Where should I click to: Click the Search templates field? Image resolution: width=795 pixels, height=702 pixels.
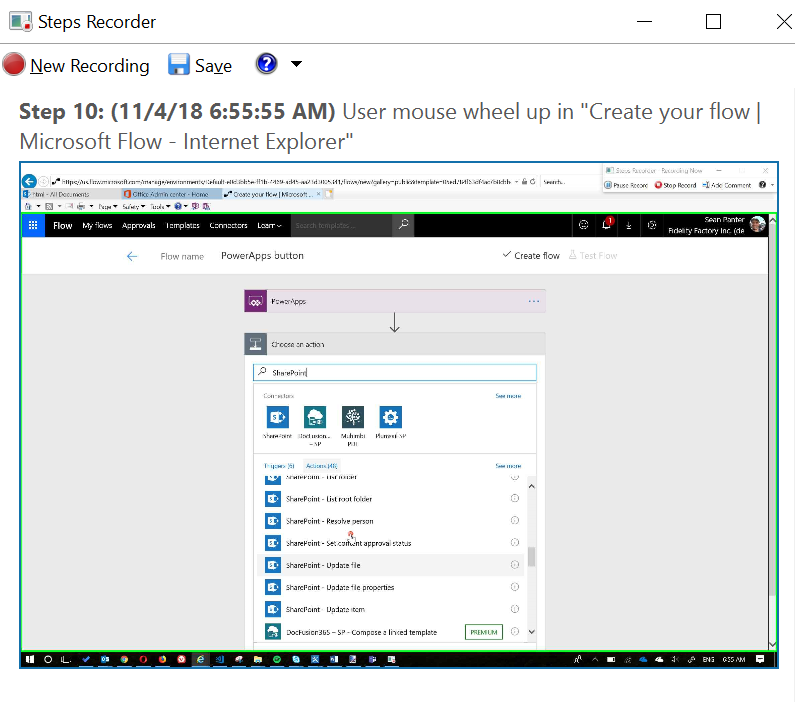[x=342, y=225]
